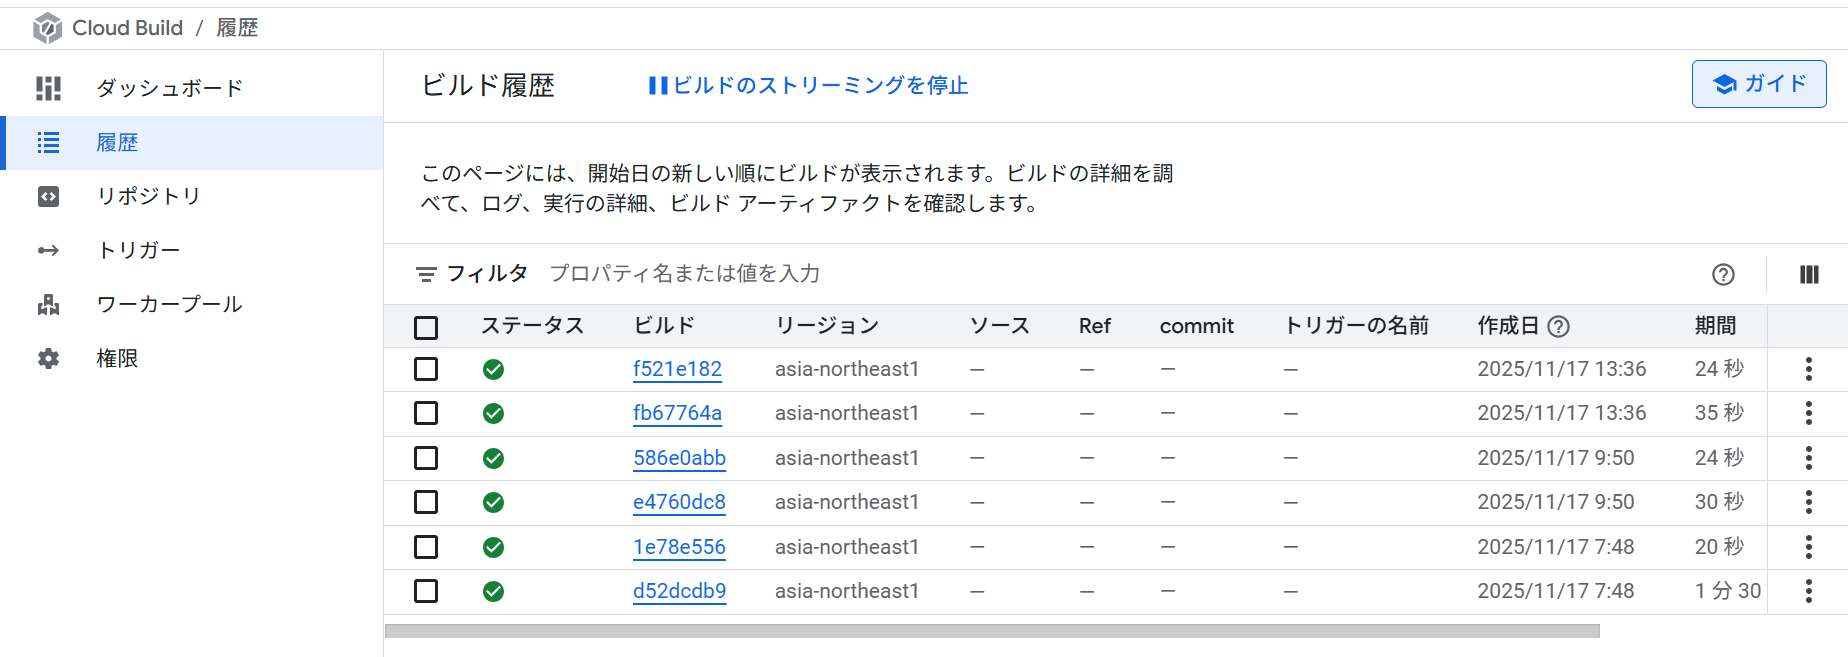This screenshot has width=1848, height=657.
Task: Click the リージョン column header
Action: point(827,326)
